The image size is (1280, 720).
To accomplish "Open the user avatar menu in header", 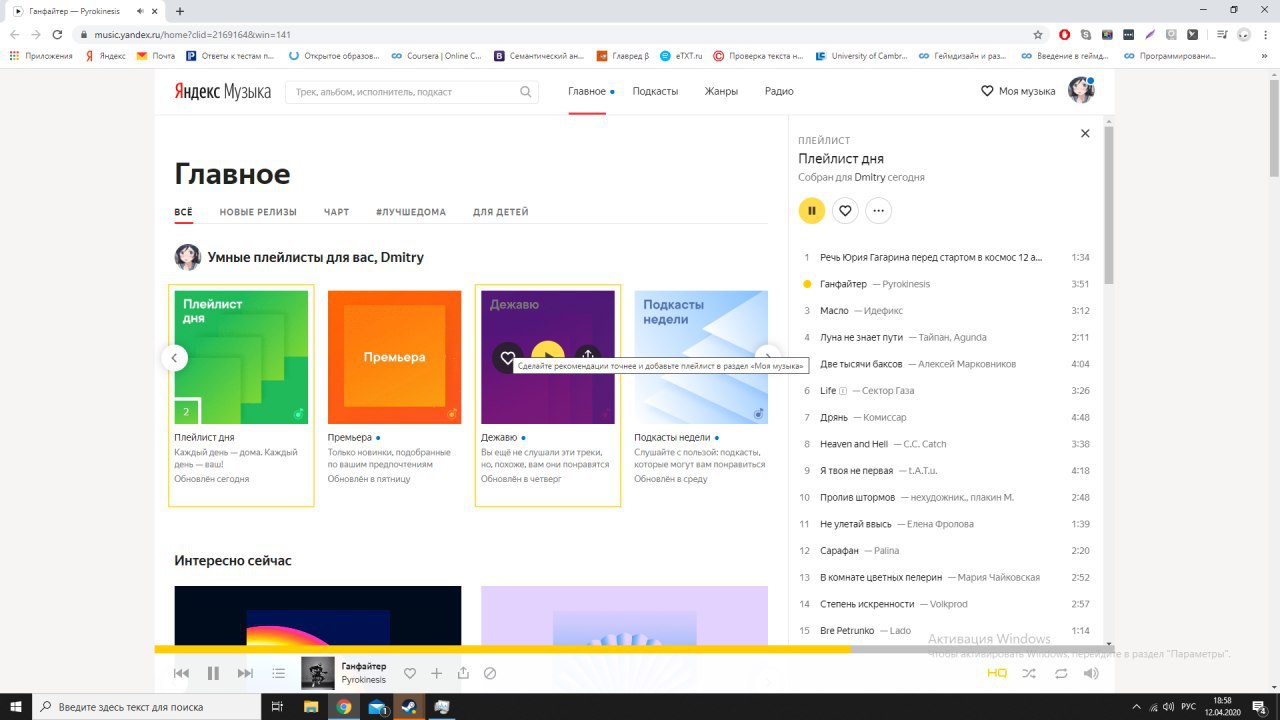I will pyautogui.click(x=1081, y=91).
